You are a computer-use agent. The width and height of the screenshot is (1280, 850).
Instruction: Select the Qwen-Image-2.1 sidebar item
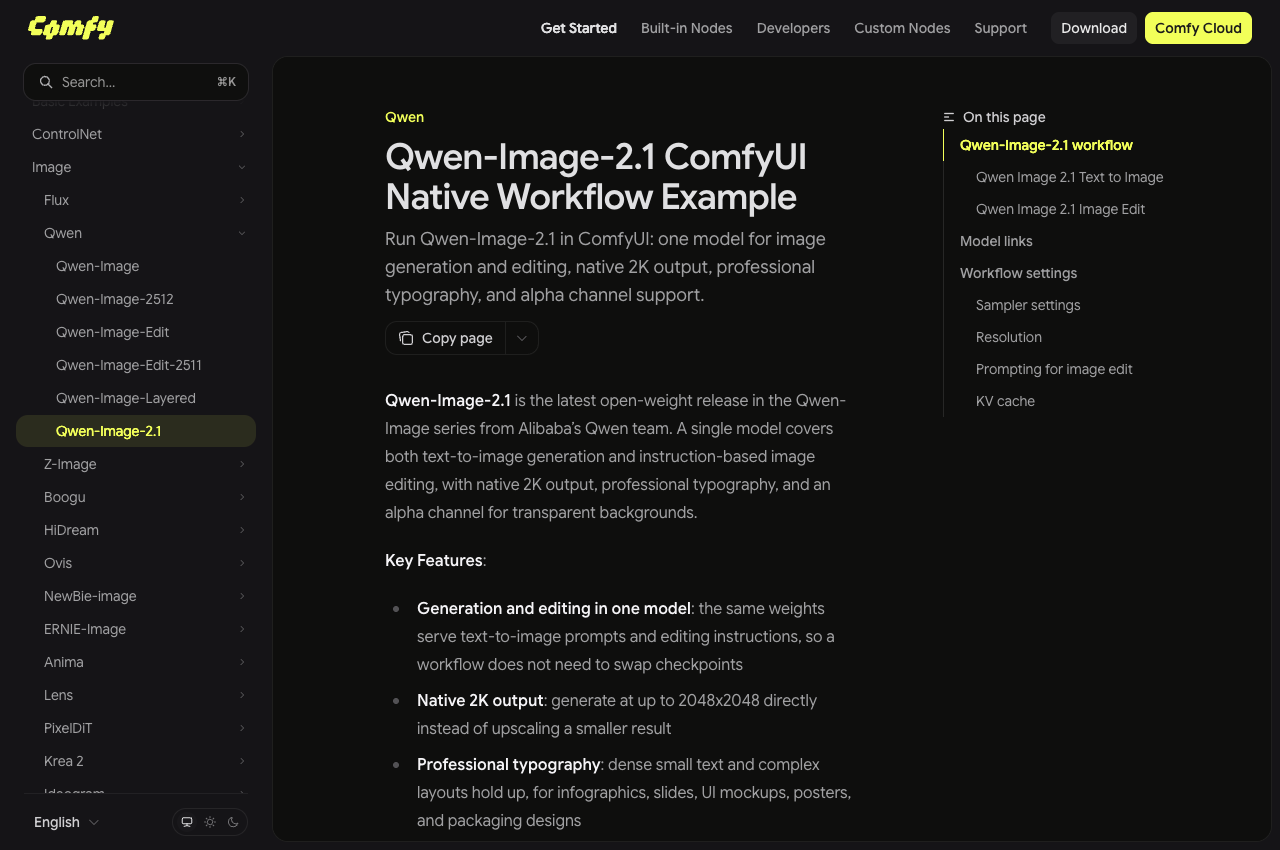[x=136, y=431]
